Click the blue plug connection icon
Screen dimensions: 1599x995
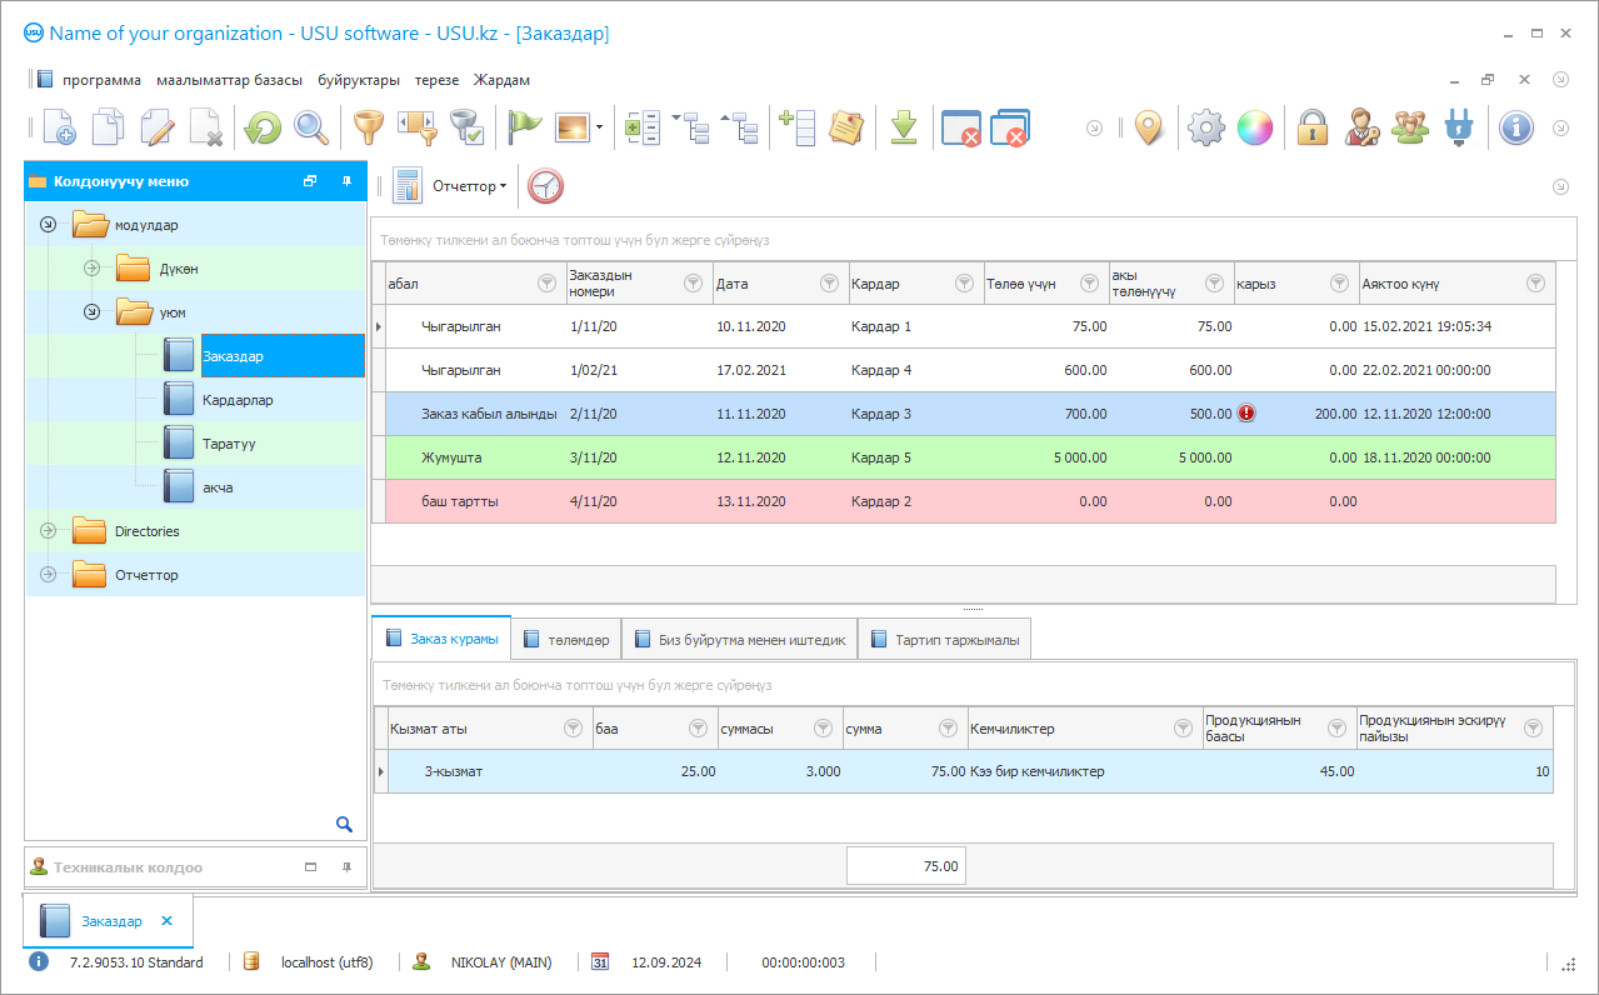[x=1459, y=128]
